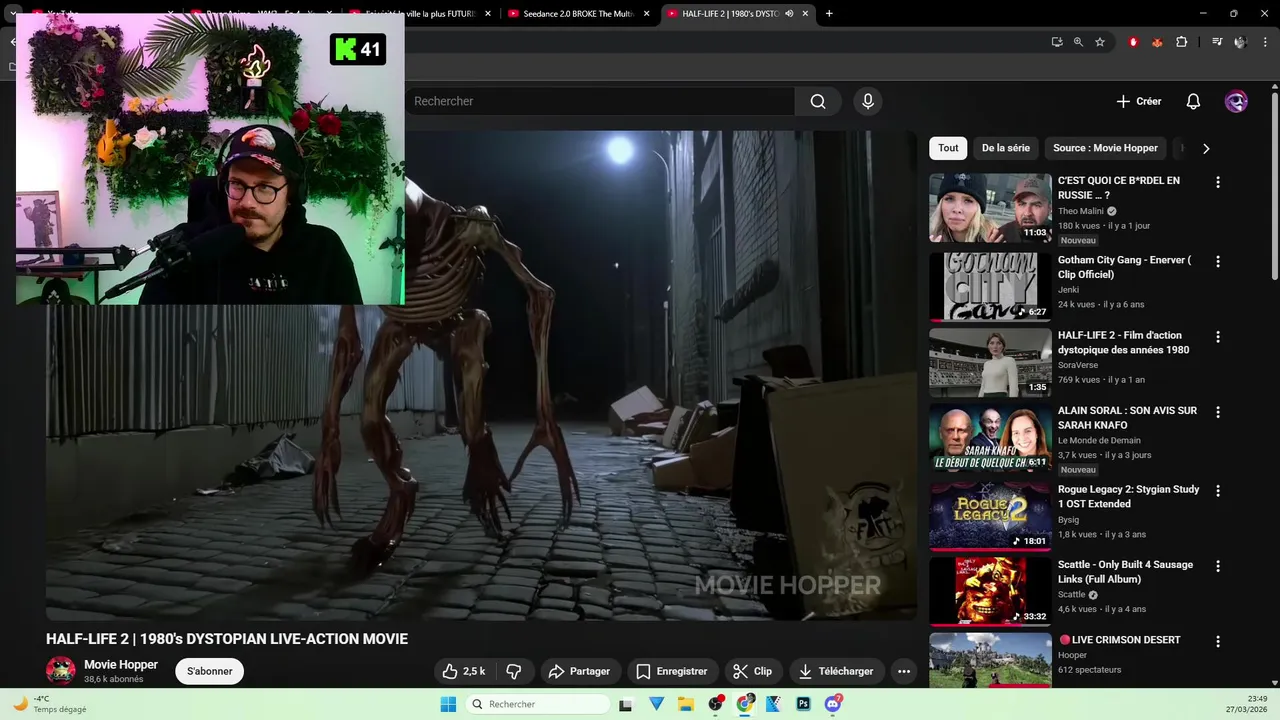Open the HALF-LIFE 2 Film d'action thumbnail
The width and height of the screenshot is (1280, 720).
tap(990, 363)
